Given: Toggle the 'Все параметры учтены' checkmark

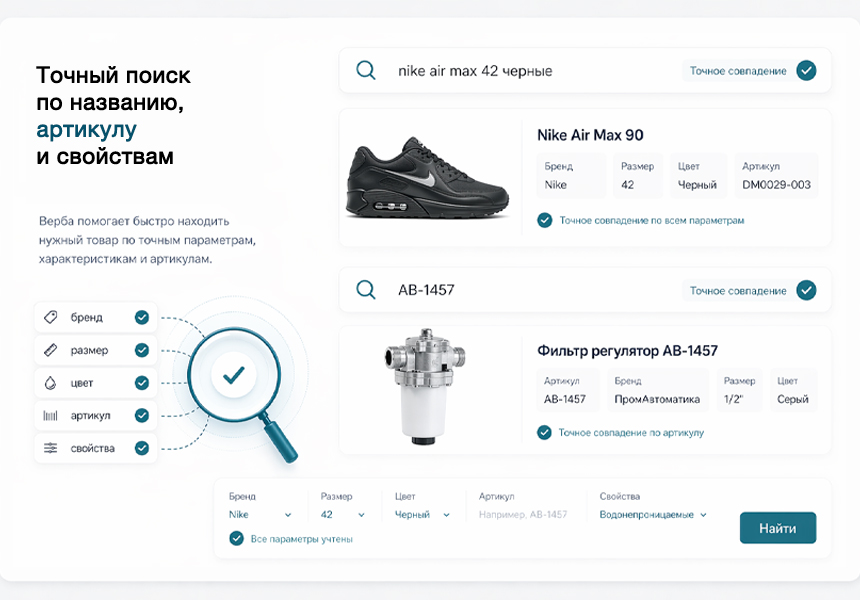Looking at the screenshot, I should point(237,539).
